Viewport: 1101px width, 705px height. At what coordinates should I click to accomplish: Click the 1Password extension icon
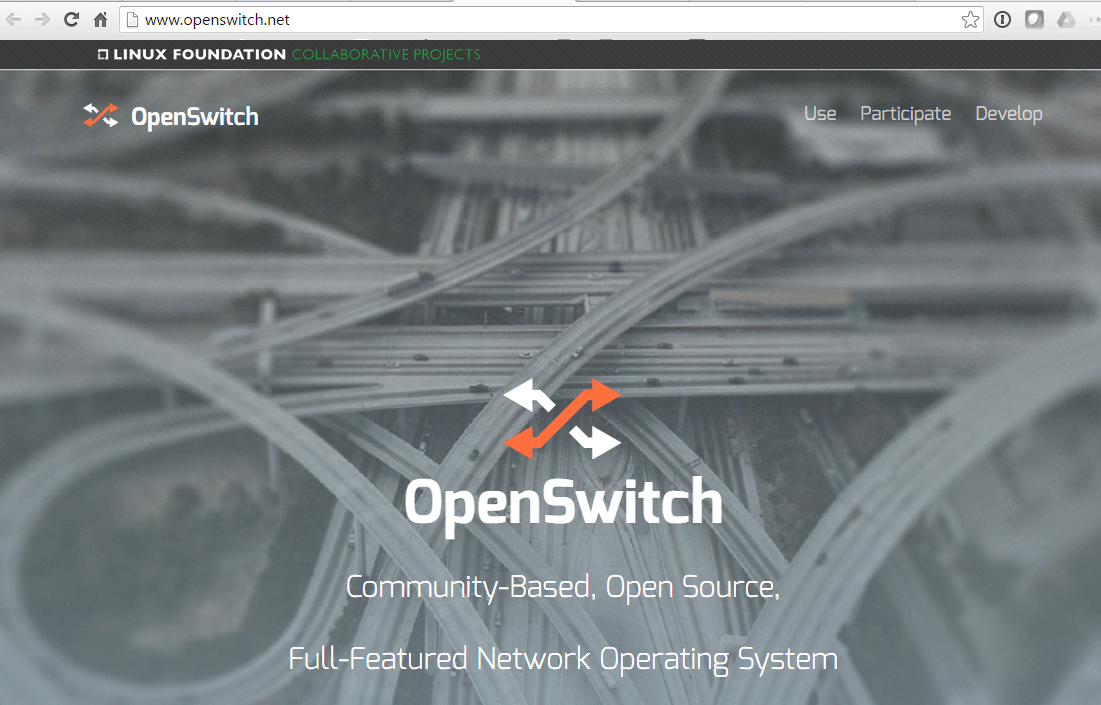1002,19
